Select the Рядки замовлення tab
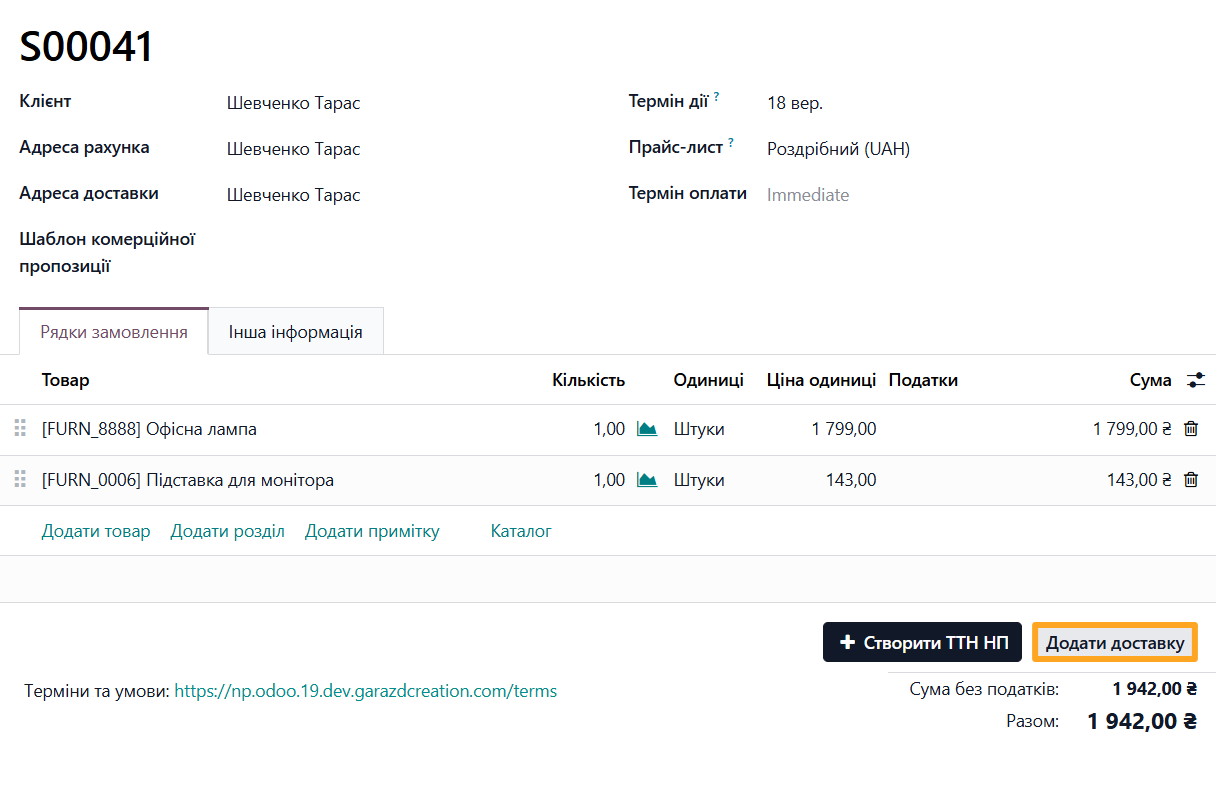1216x799 pixels. pyautogui.click(x=114, y=332)
